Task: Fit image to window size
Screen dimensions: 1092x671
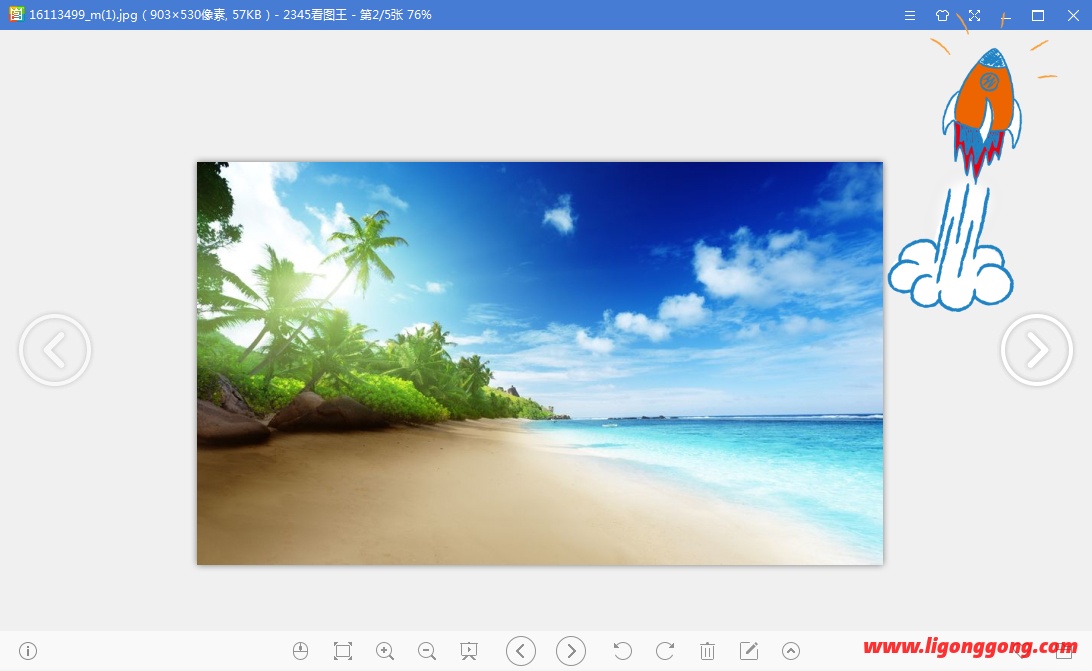Action: click(x=343, y=651)
